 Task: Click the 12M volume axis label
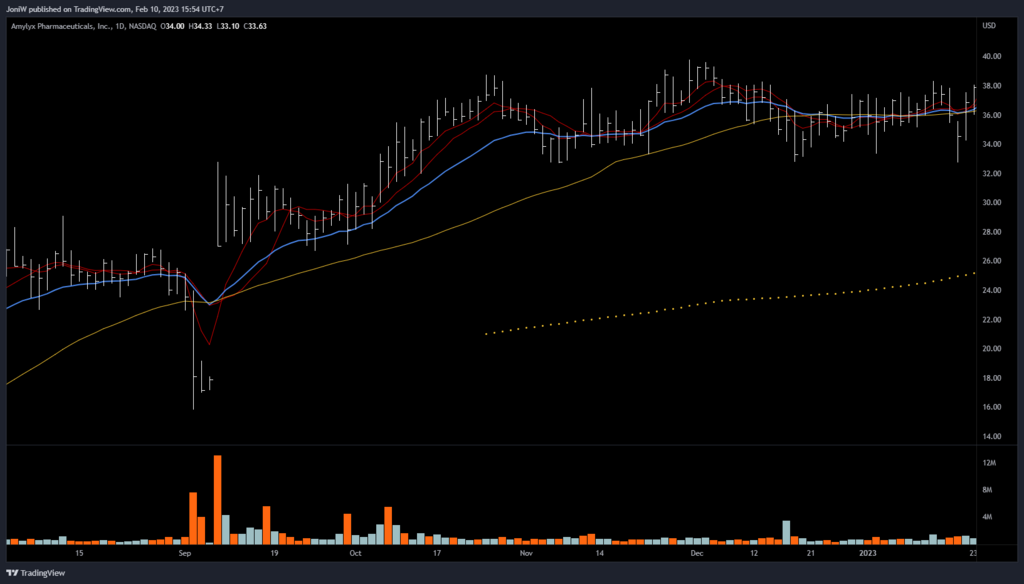click(990, 464)
